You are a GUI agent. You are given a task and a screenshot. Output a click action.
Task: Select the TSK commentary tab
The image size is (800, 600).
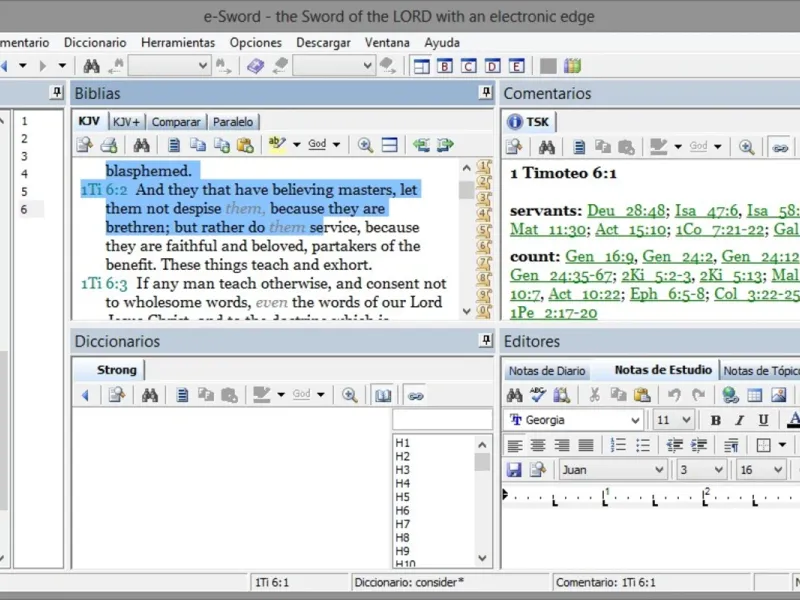point(529,122)
